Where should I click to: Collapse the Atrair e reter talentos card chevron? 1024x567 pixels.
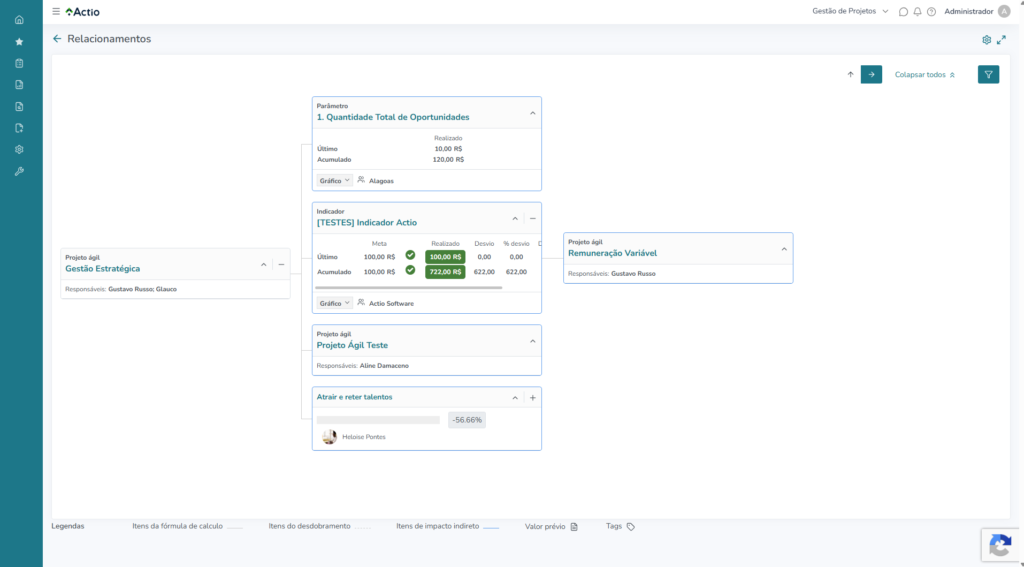pos(515,398)
